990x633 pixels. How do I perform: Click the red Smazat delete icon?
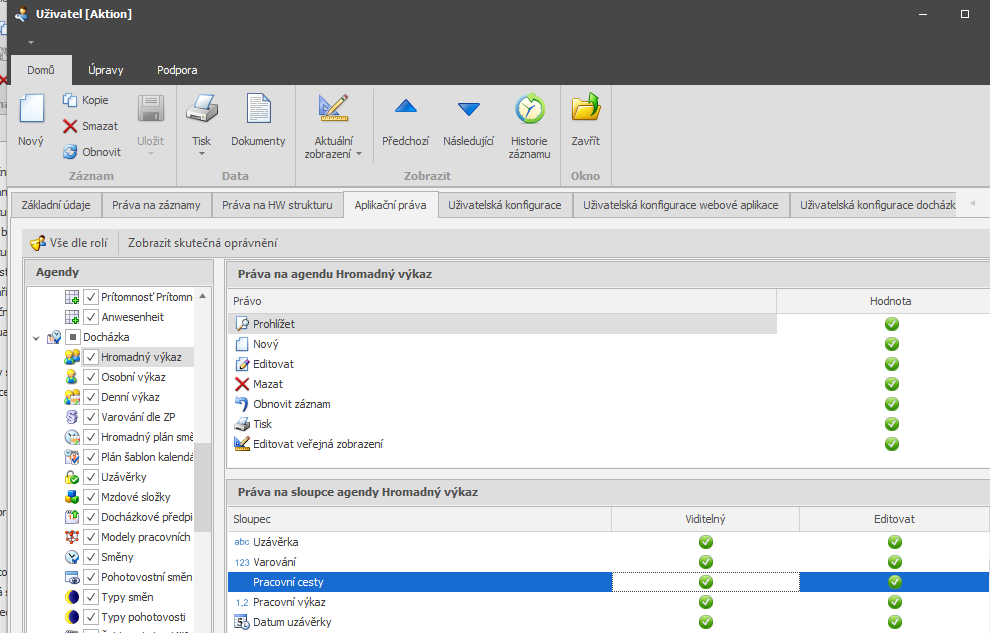(x=69, y=126)
